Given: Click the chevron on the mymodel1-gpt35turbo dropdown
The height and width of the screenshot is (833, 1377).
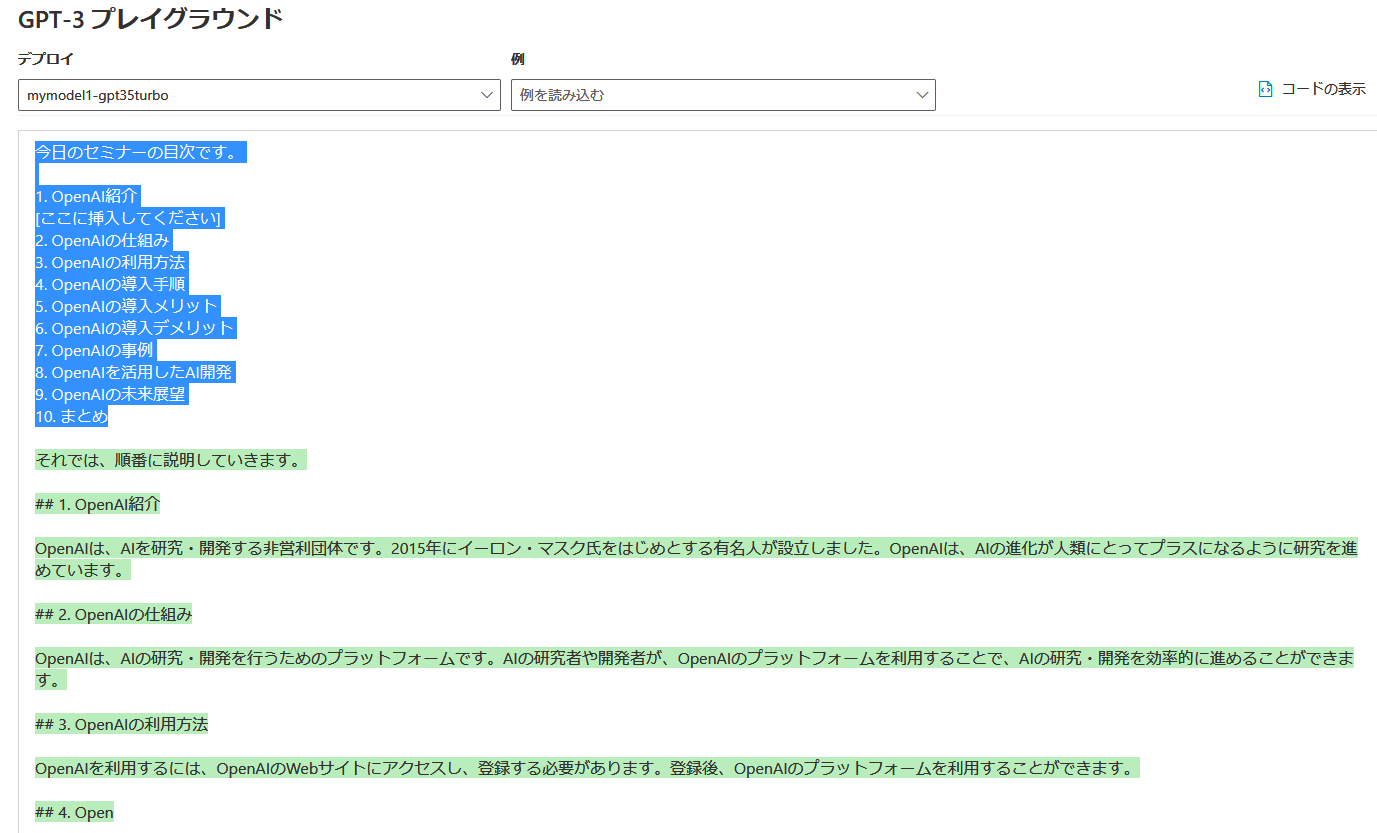Looking at the screenshot, I should click(x=487, y=94).
